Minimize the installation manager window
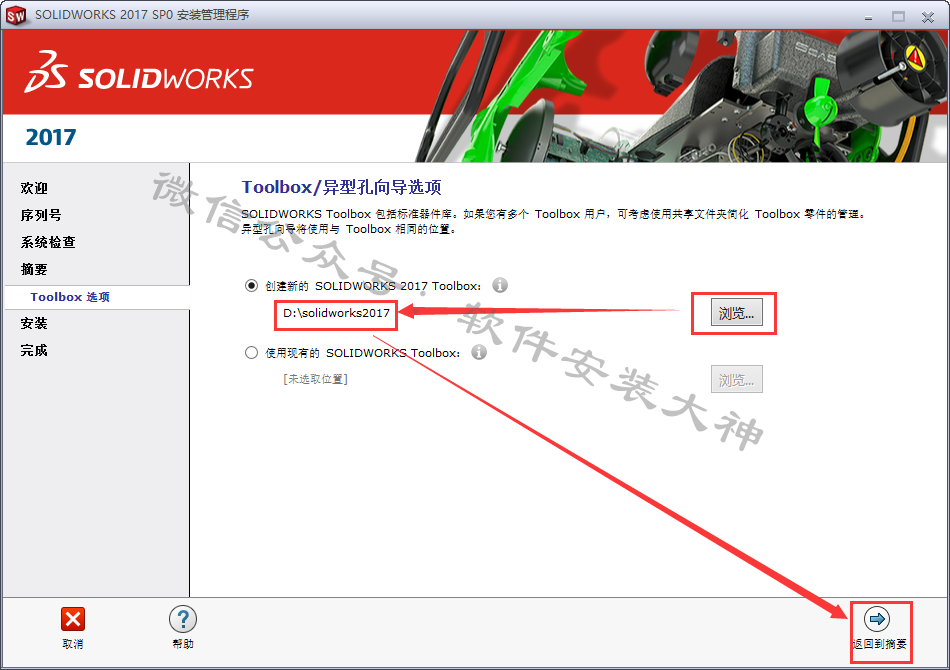The image size is (950, 670). click(868, 17)
